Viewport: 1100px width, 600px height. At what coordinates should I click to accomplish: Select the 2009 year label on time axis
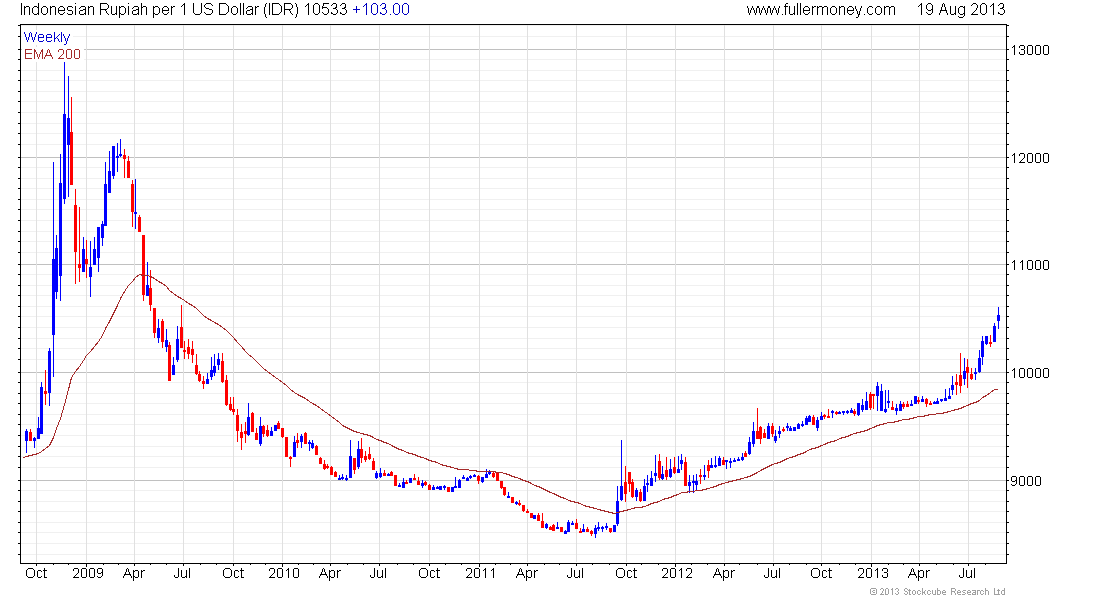coord(88,573)
